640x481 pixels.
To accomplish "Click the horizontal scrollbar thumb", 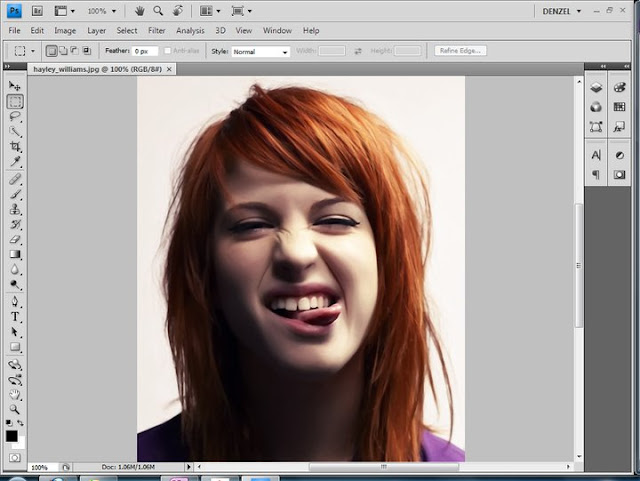I will pyautogui.click(x=383, y=467).
